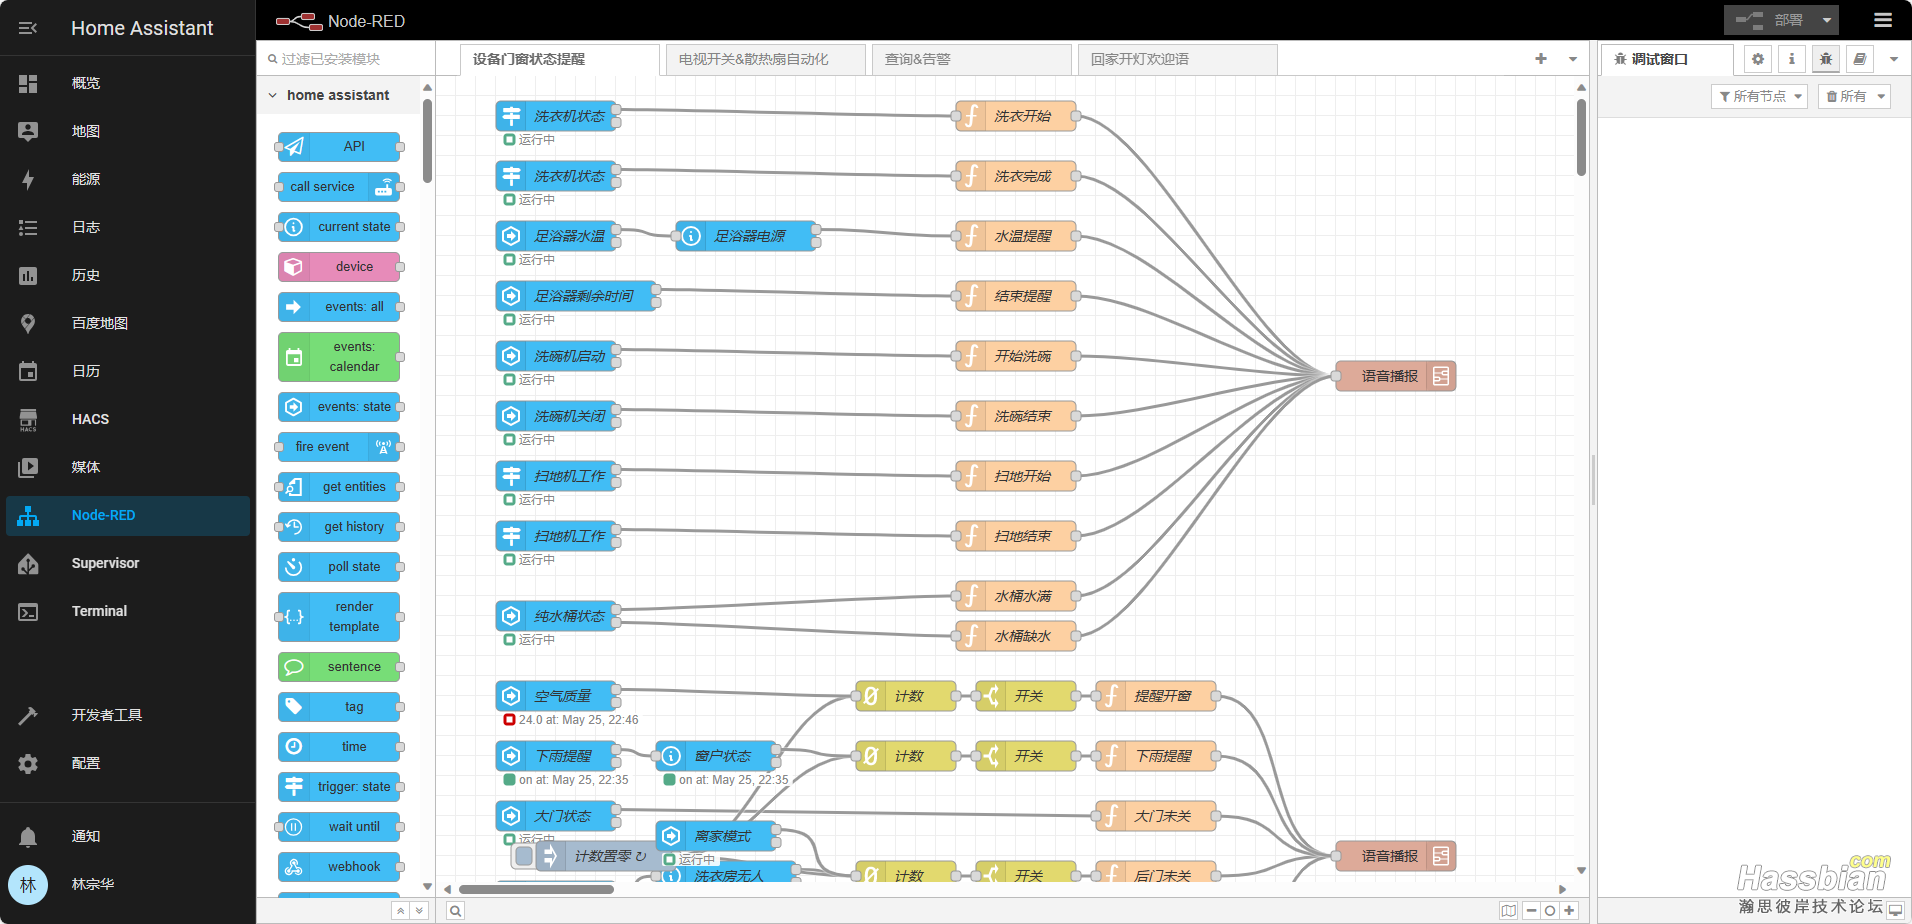Open the Node-RED hamburger main menu

pos(1883,20)
